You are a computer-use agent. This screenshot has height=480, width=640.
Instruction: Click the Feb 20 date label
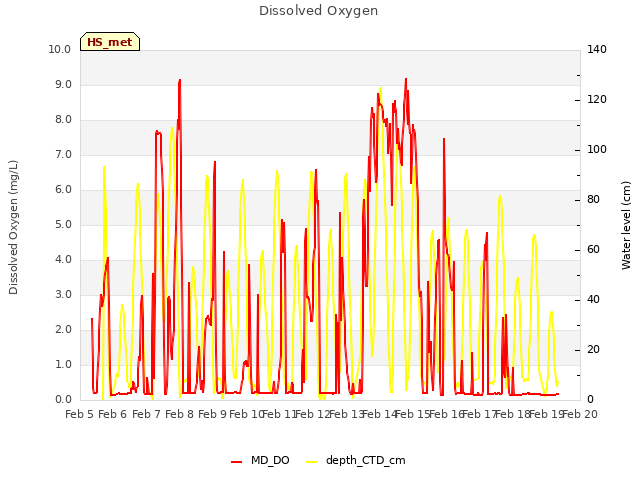(580, 415)
